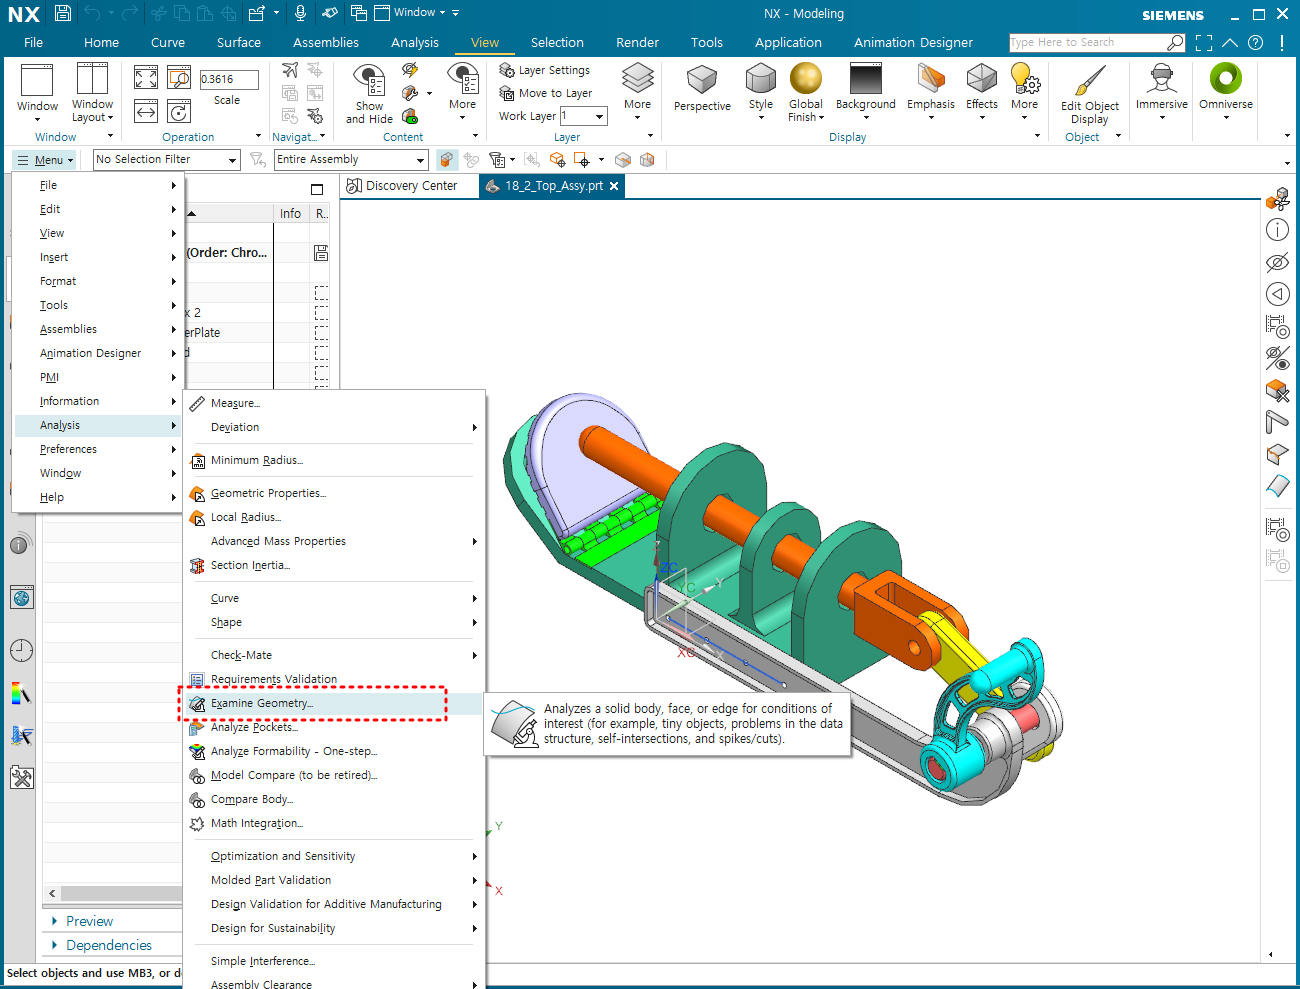Open the Background display icon
This screenshot has width=1300, height=989.
tap(865, 78)
